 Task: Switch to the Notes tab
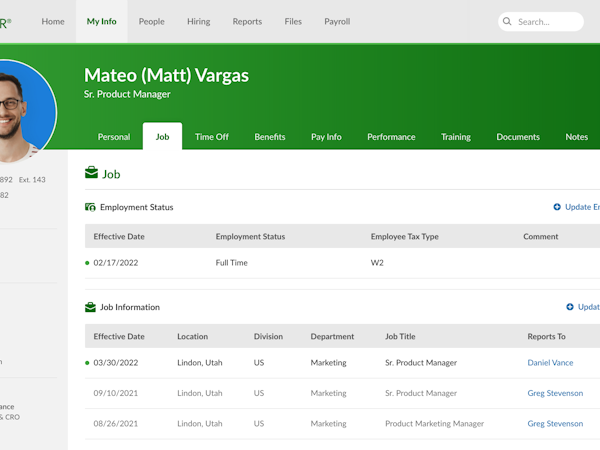pos(577,137)
